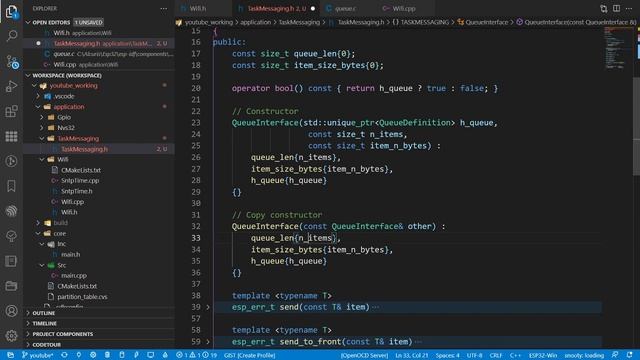Expand the .vscode folder
The width and height of the screenshot is (640, 360).
pos(38,96)
